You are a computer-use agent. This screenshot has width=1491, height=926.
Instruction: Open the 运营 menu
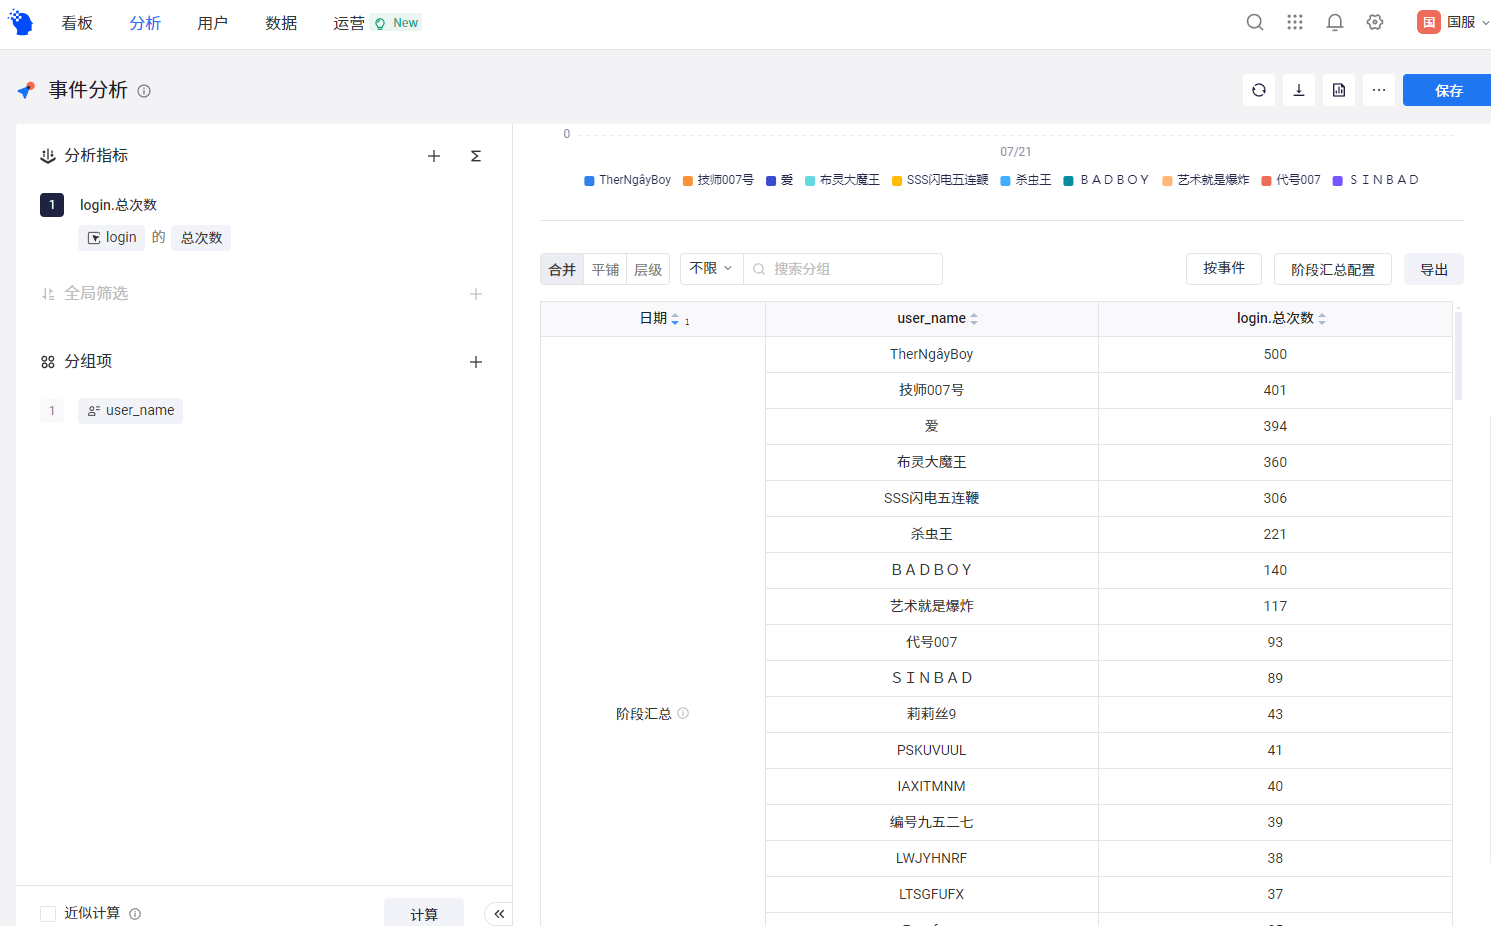349,23
